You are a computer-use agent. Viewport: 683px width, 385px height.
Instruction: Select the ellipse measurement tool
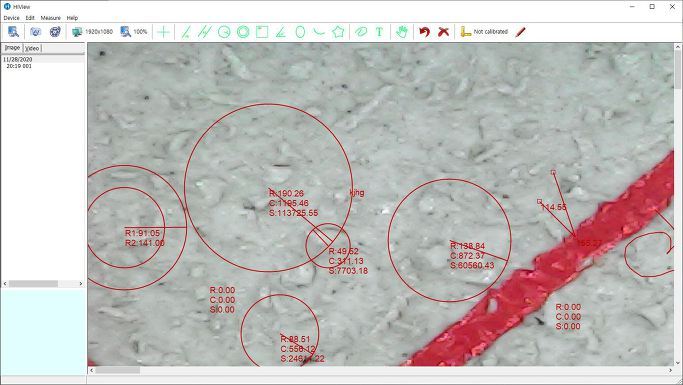300,32
